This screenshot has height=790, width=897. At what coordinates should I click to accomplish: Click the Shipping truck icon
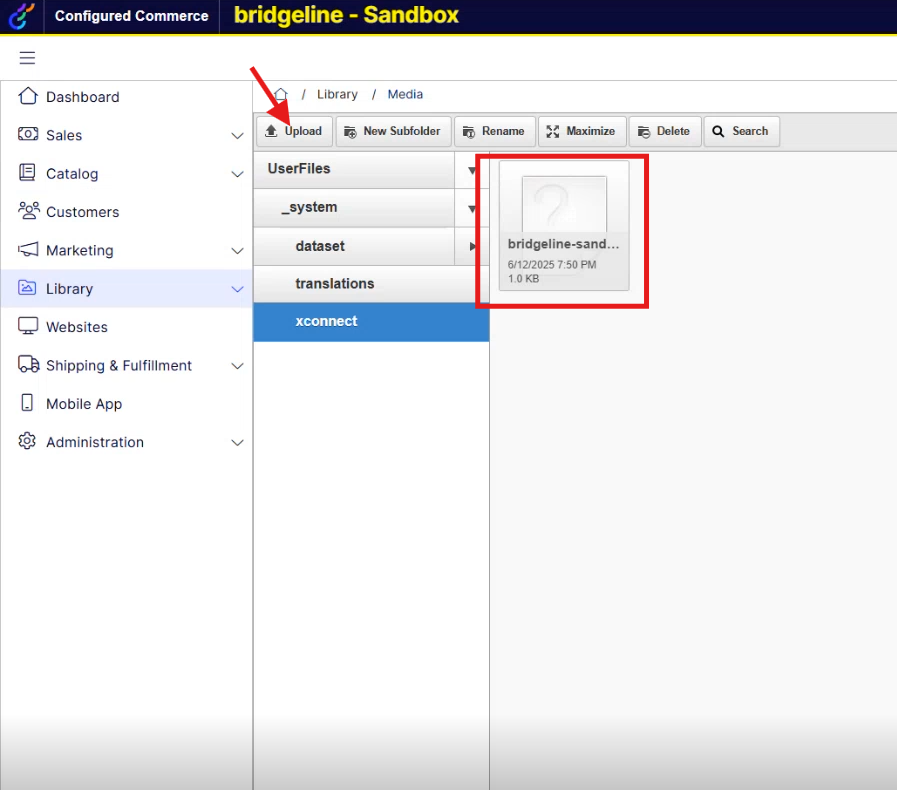(x=29, y=364)
